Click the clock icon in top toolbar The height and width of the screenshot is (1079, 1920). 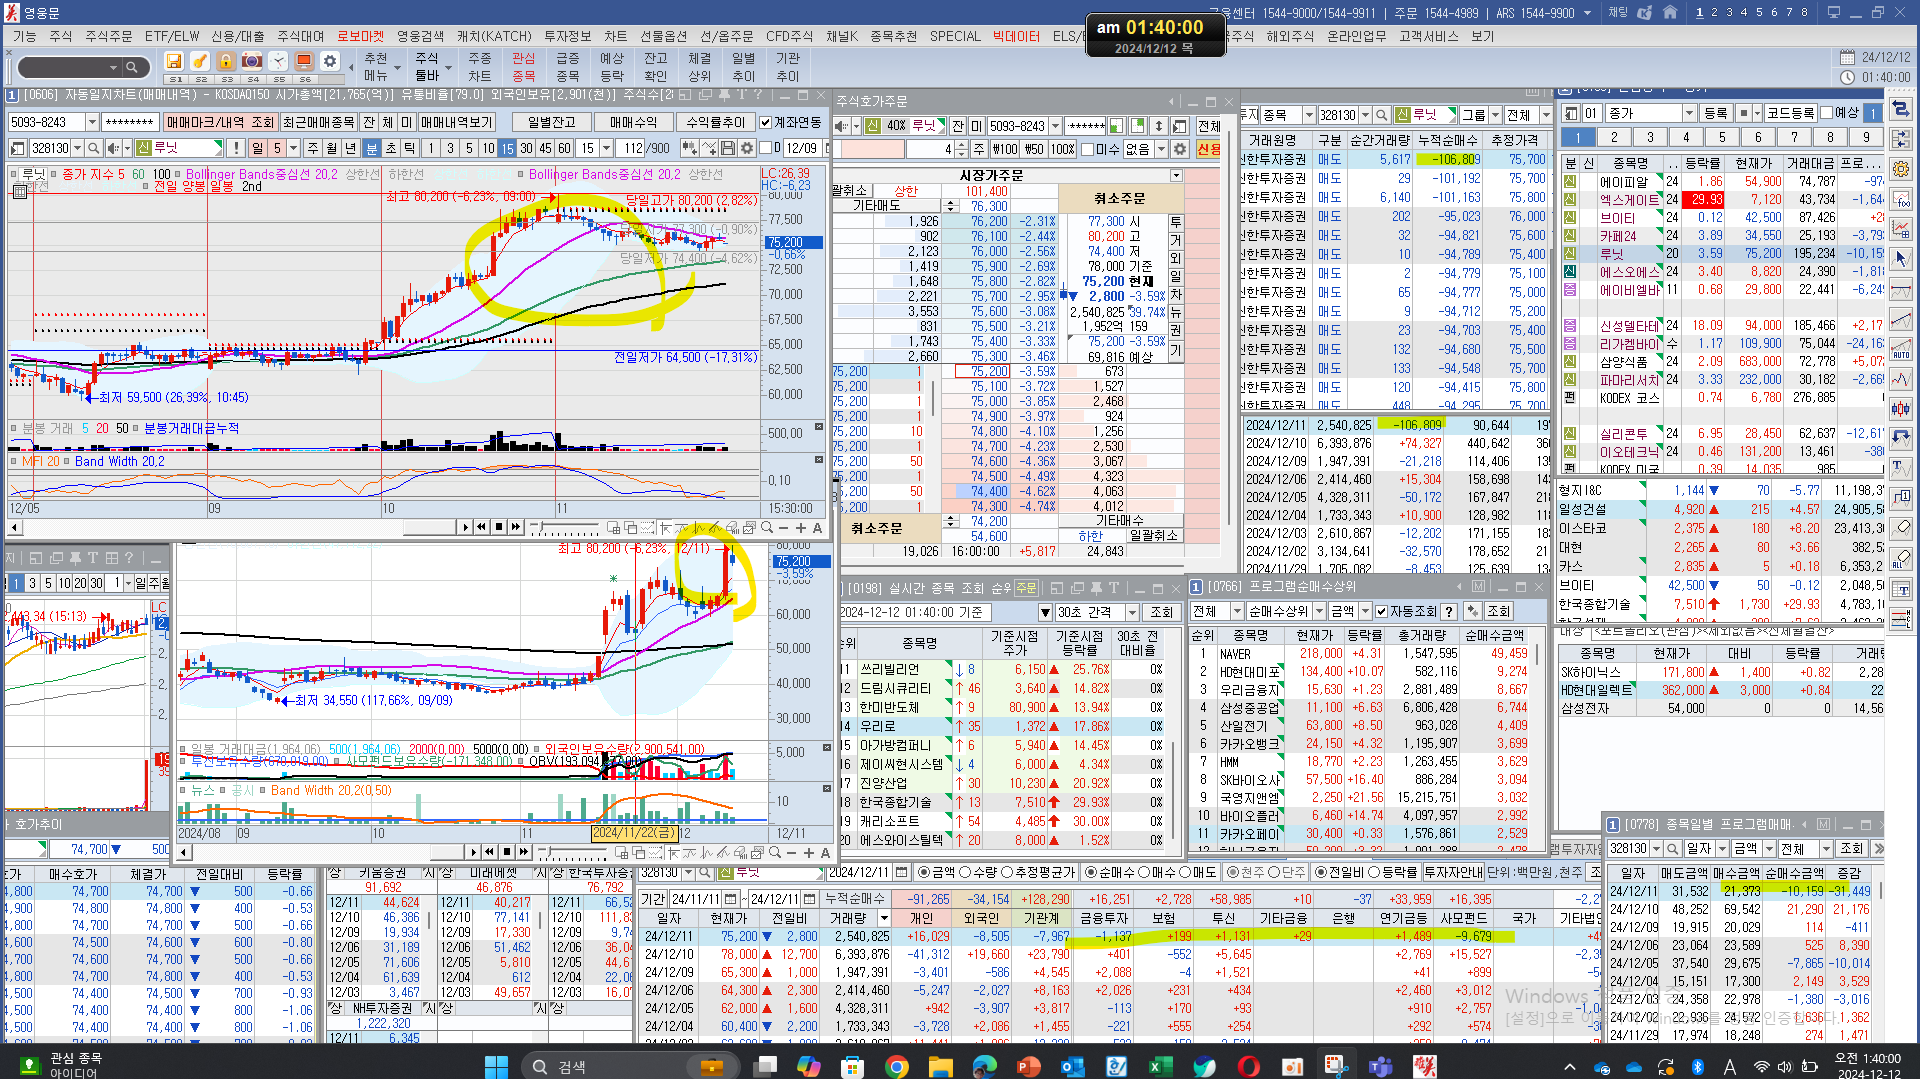pos(278,62)
